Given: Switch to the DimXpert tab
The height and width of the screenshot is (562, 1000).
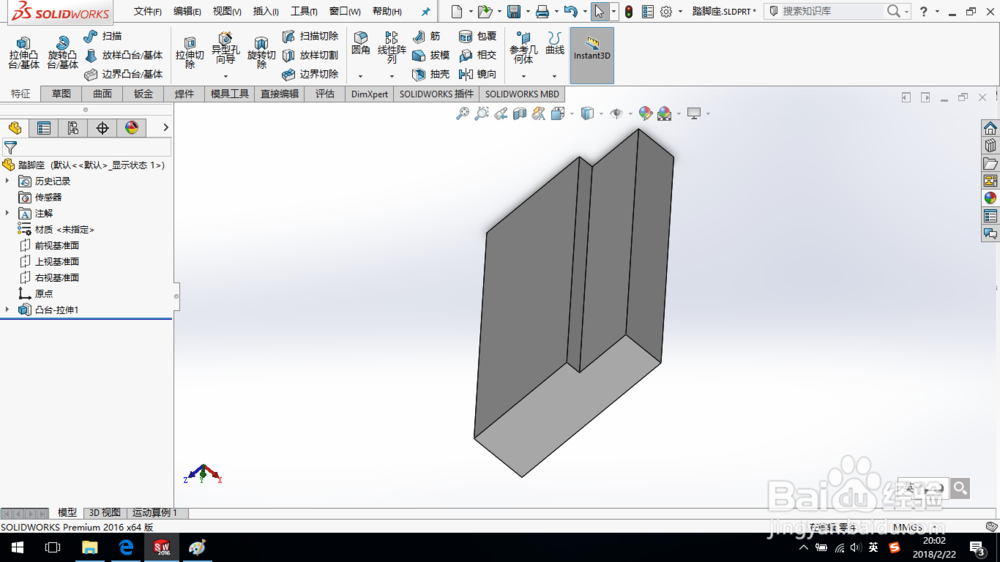Looking at the screenshot, I should click(369, 94).
